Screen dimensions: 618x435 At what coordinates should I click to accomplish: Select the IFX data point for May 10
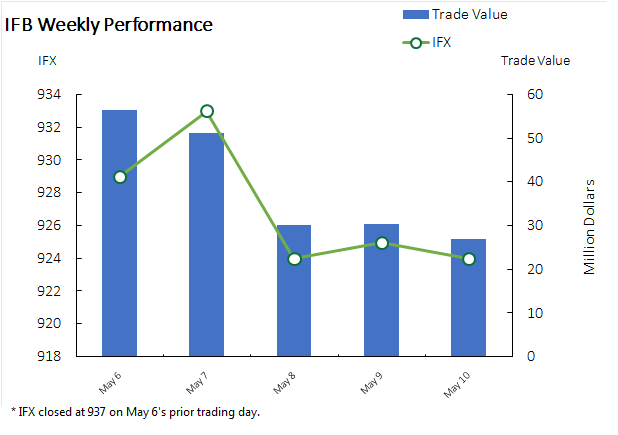tap(468, 259)
